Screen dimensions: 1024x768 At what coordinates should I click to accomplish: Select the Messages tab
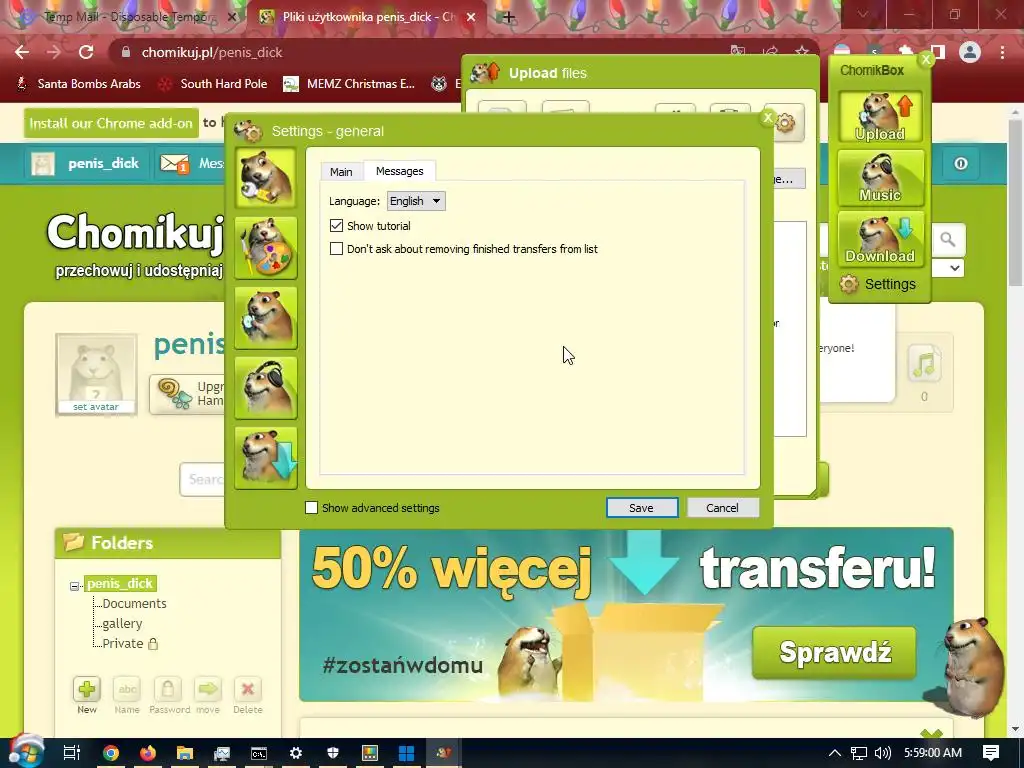[400, 171]
